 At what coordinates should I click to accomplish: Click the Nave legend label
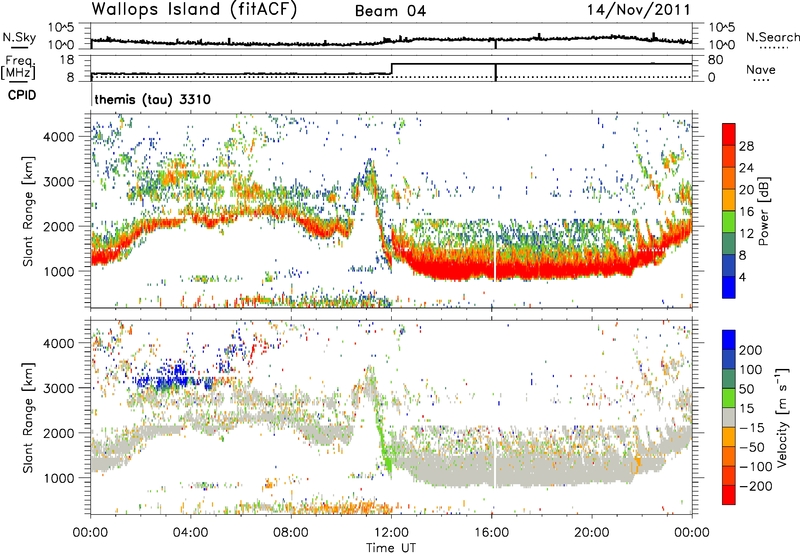(761, 69)
